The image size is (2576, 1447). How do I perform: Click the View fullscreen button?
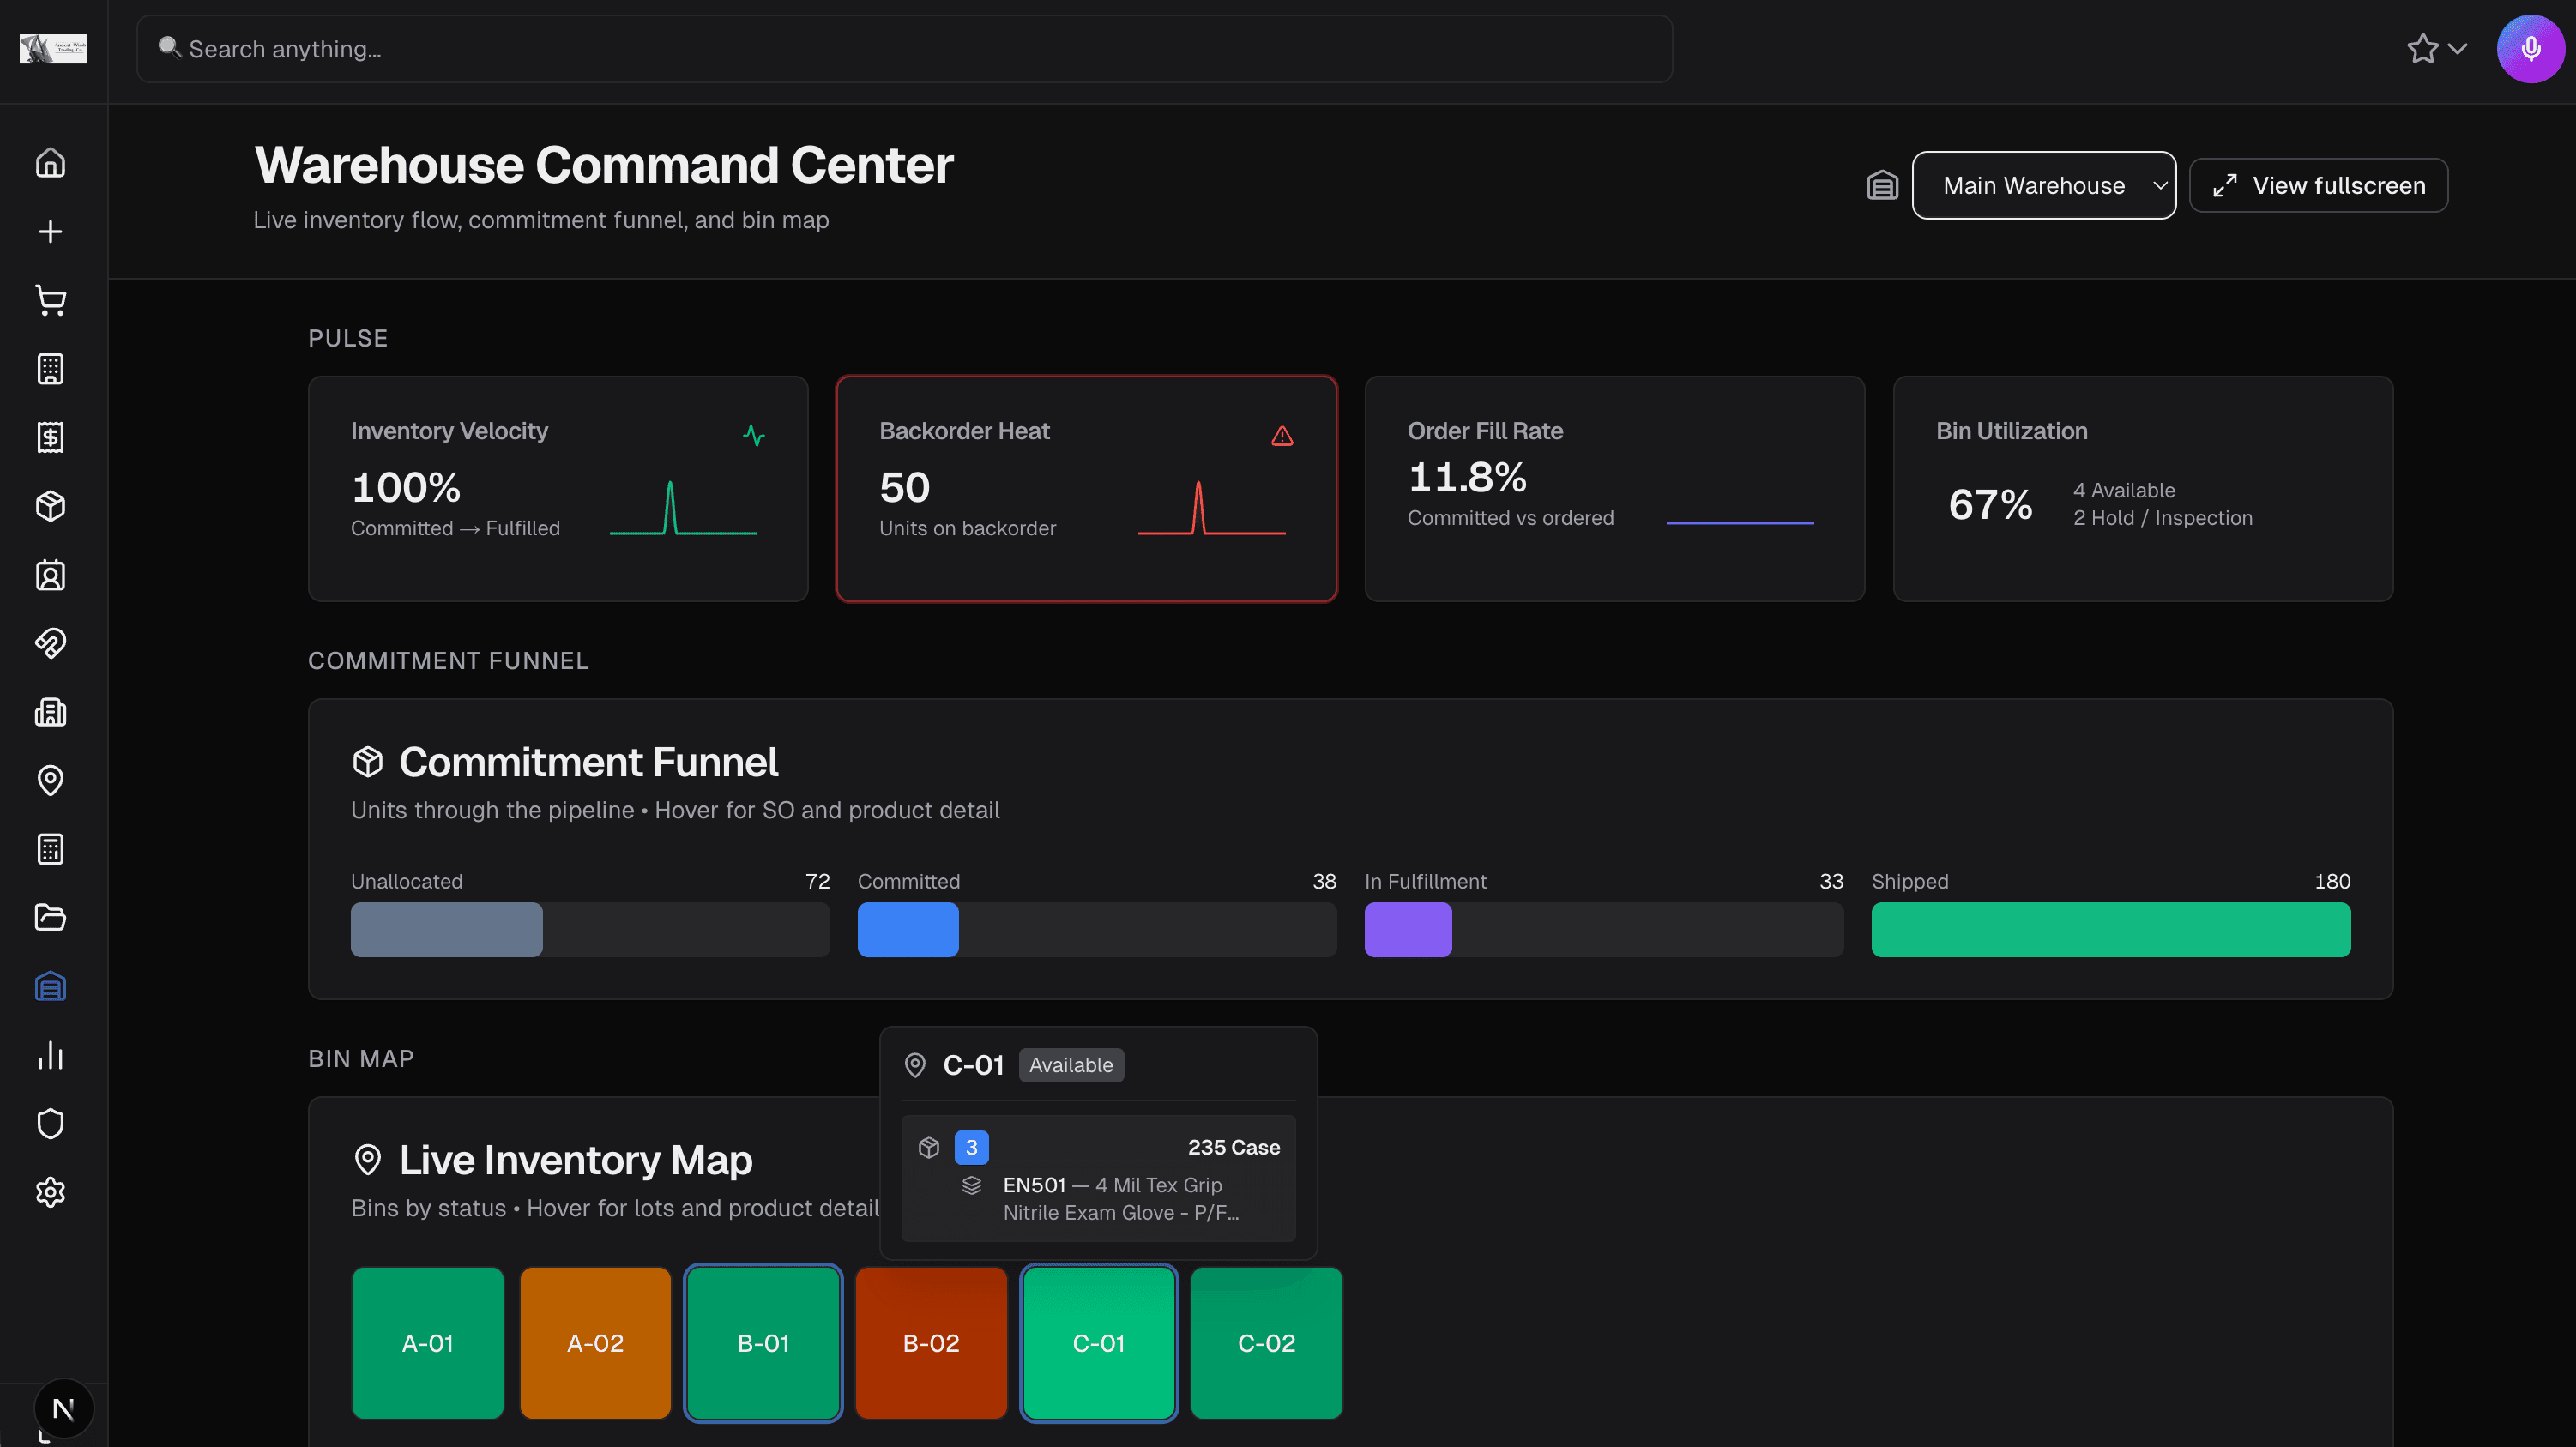(x=2318, y=185)
